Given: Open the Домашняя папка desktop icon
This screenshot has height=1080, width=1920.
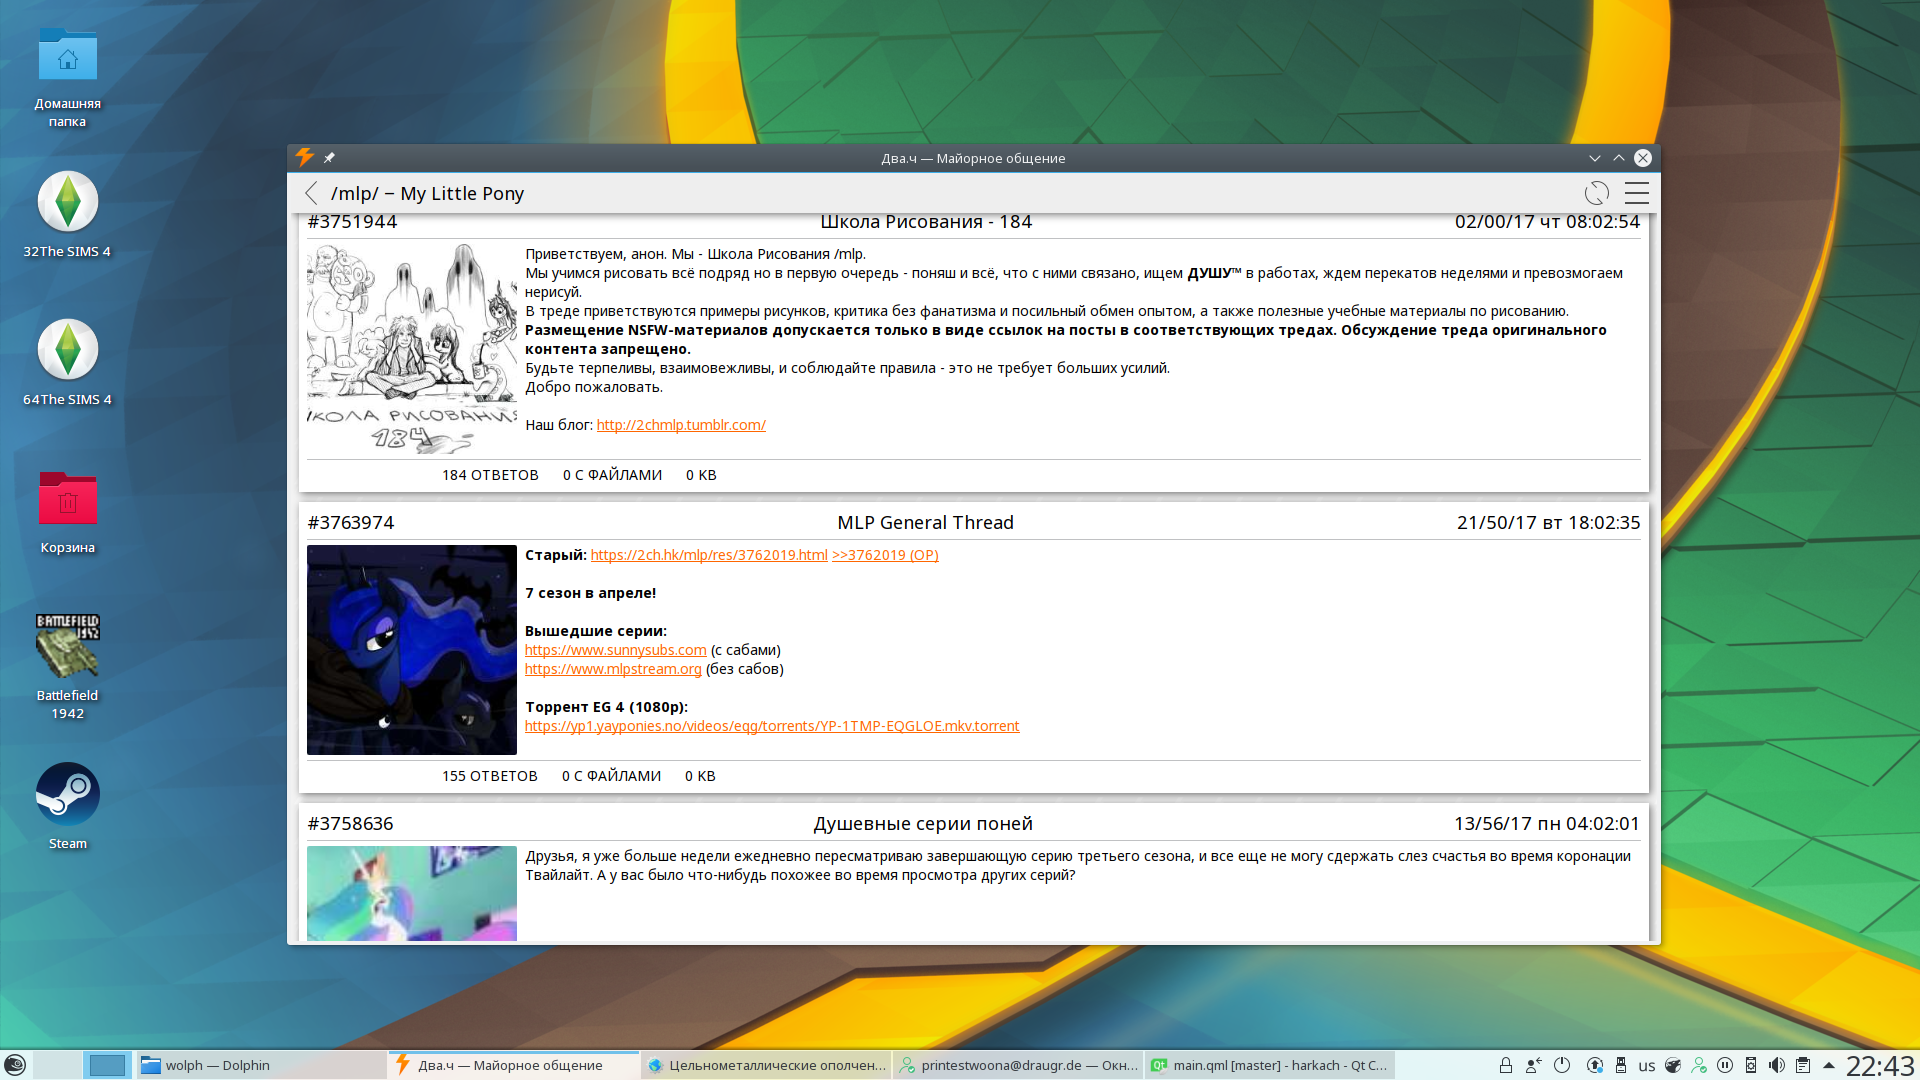Looking at the screenshot, I should [67, 78].
